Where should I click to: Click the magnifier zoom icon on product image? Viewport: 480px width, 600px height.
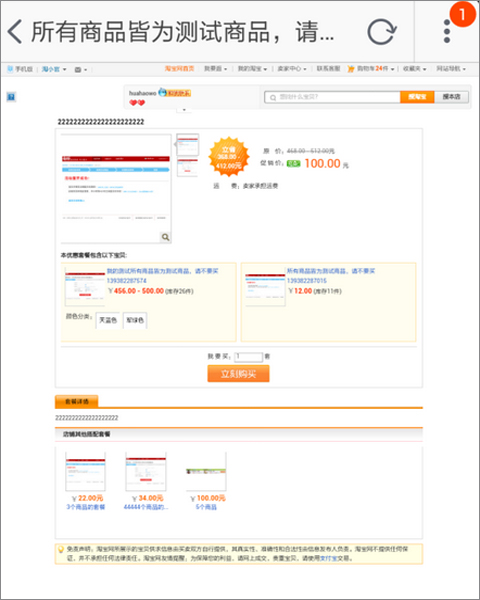(x=165, y=237)
